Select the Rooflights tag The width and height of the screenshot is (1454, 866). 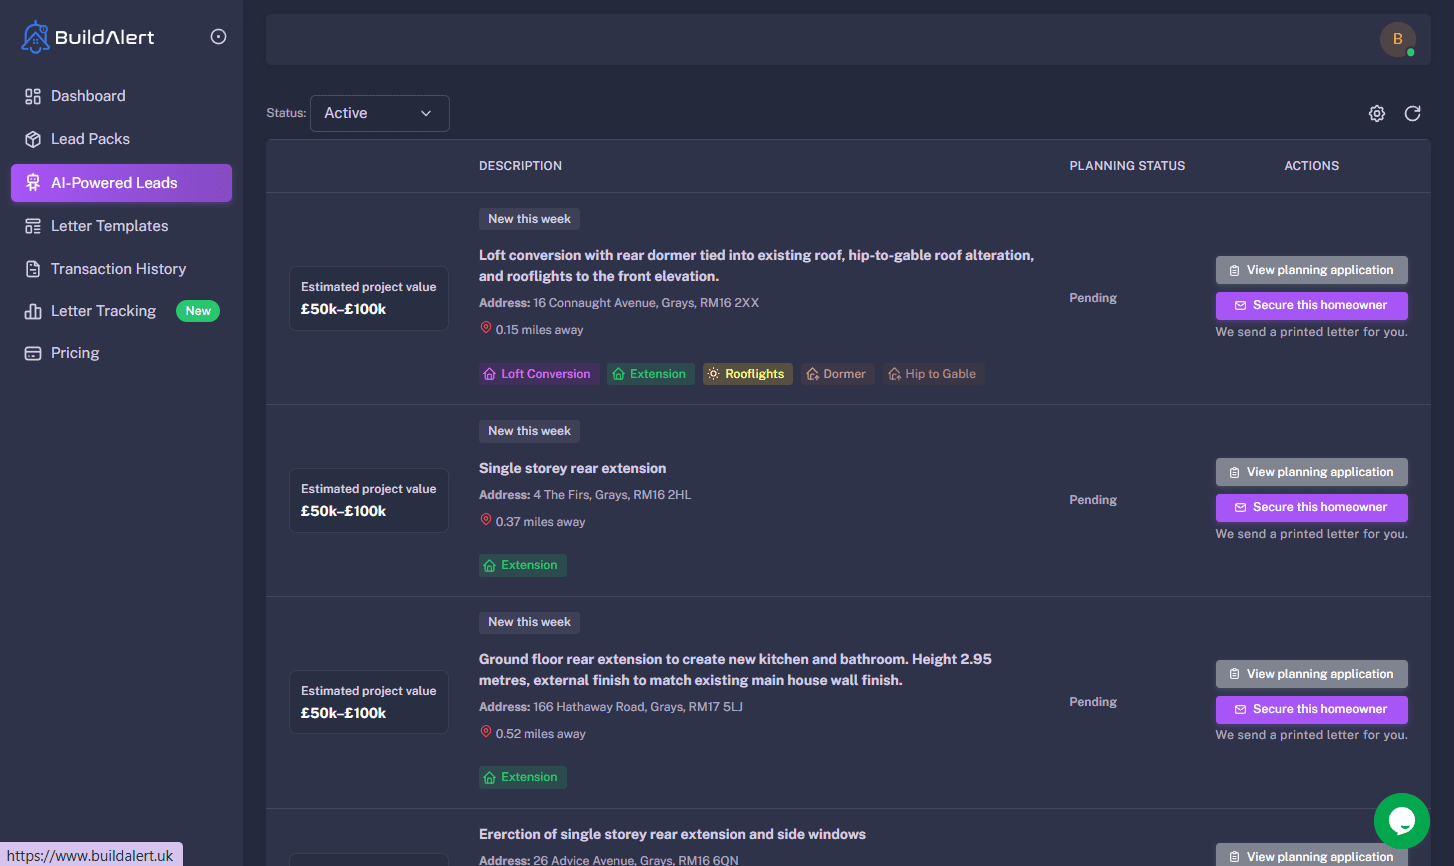747,374
